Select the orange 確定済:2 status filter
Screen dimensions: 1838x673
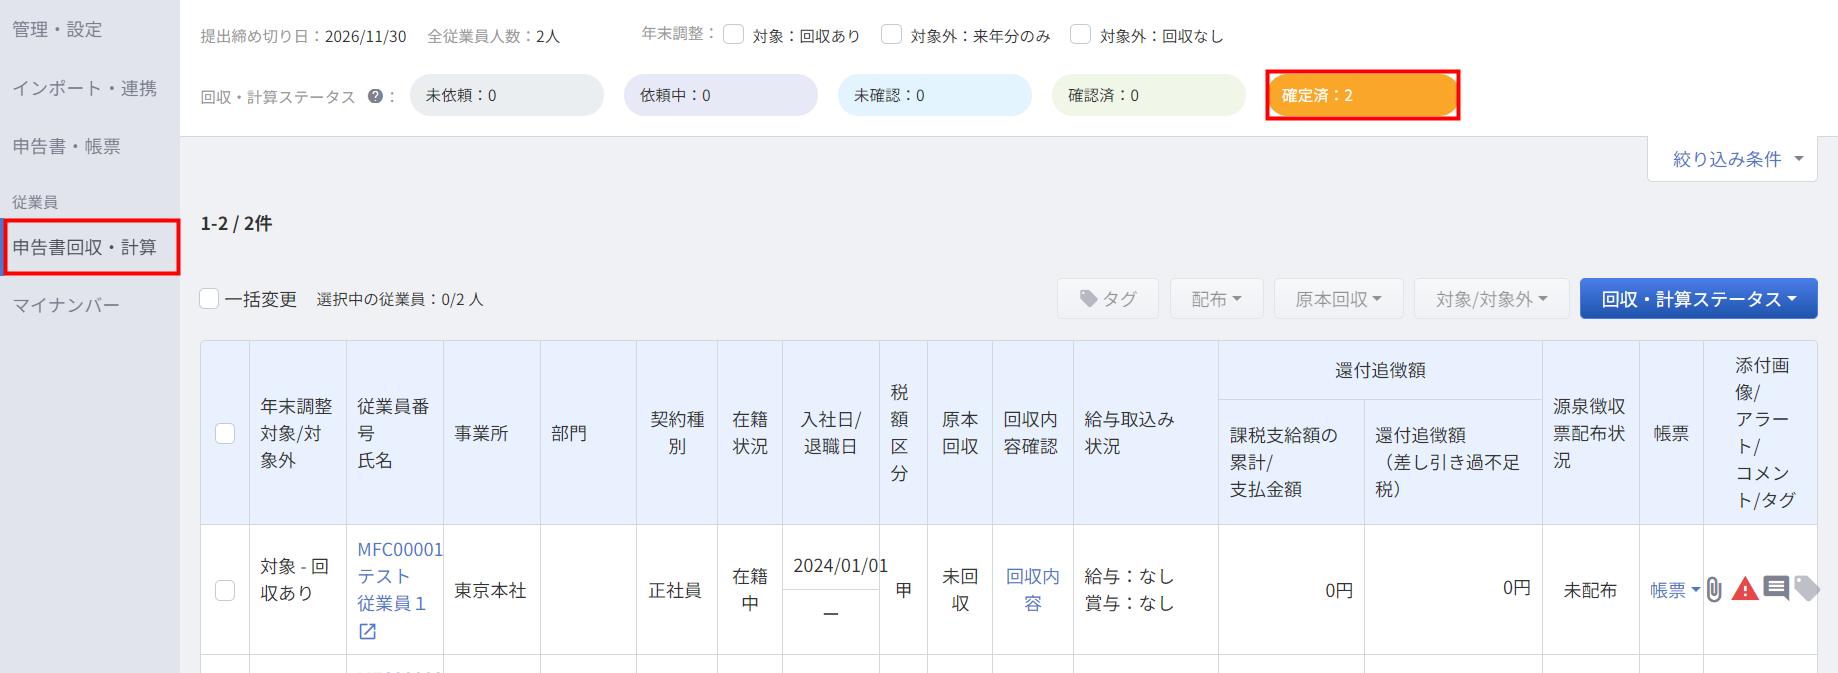pos(1362,95)
